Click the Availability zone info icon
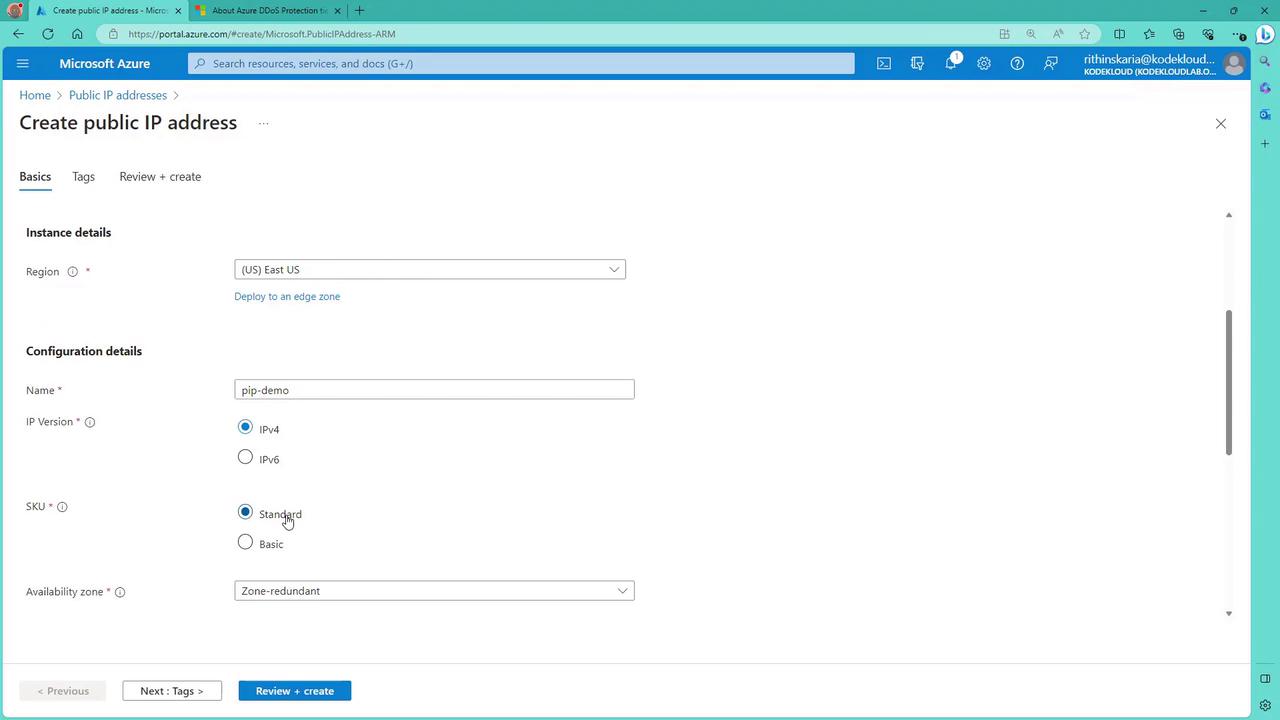This screenshot has height=720, width=1280. coord(120,592)
